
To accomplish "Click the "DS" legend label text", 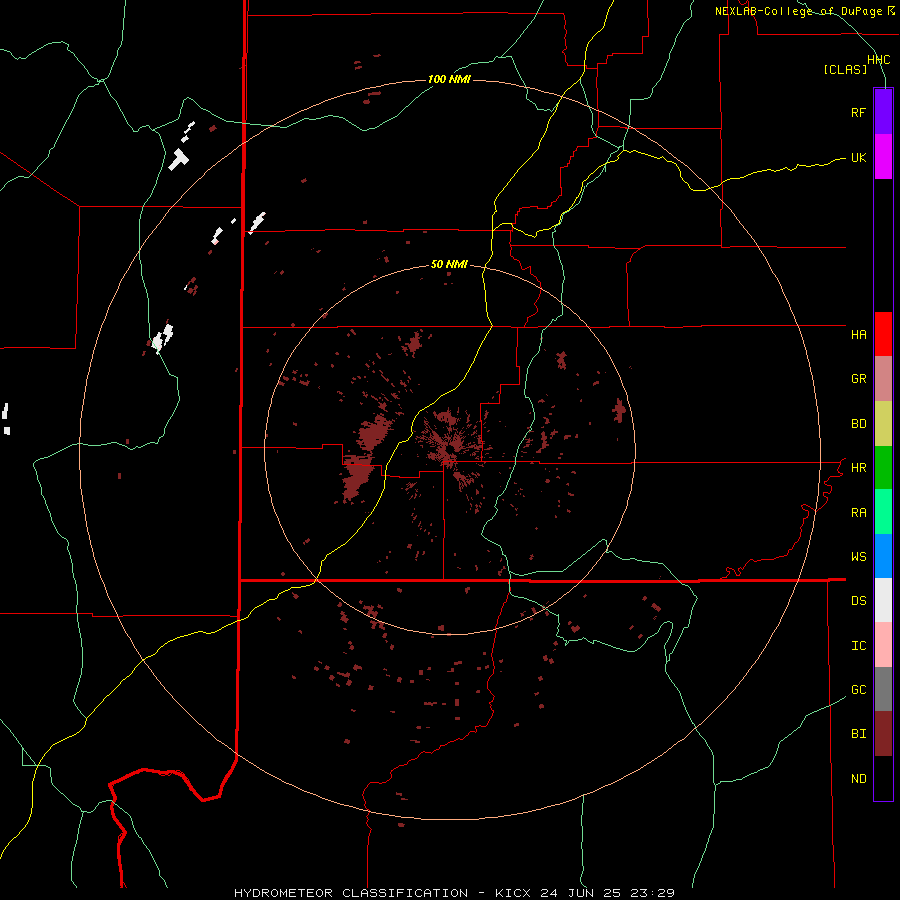I will (858, 601).
